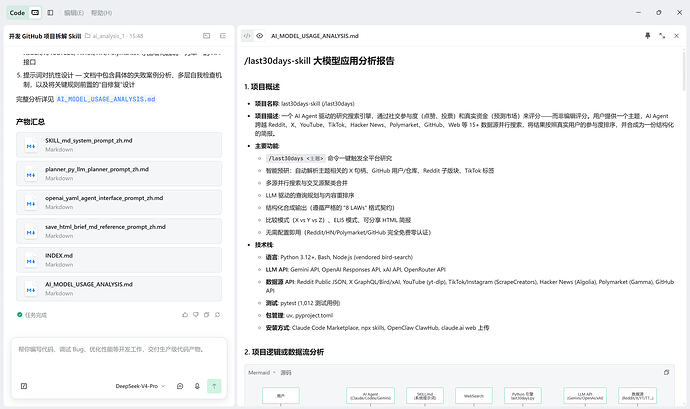Like the response with thumbs up
Screen dimensions: 690x409
tap(185, 315)
